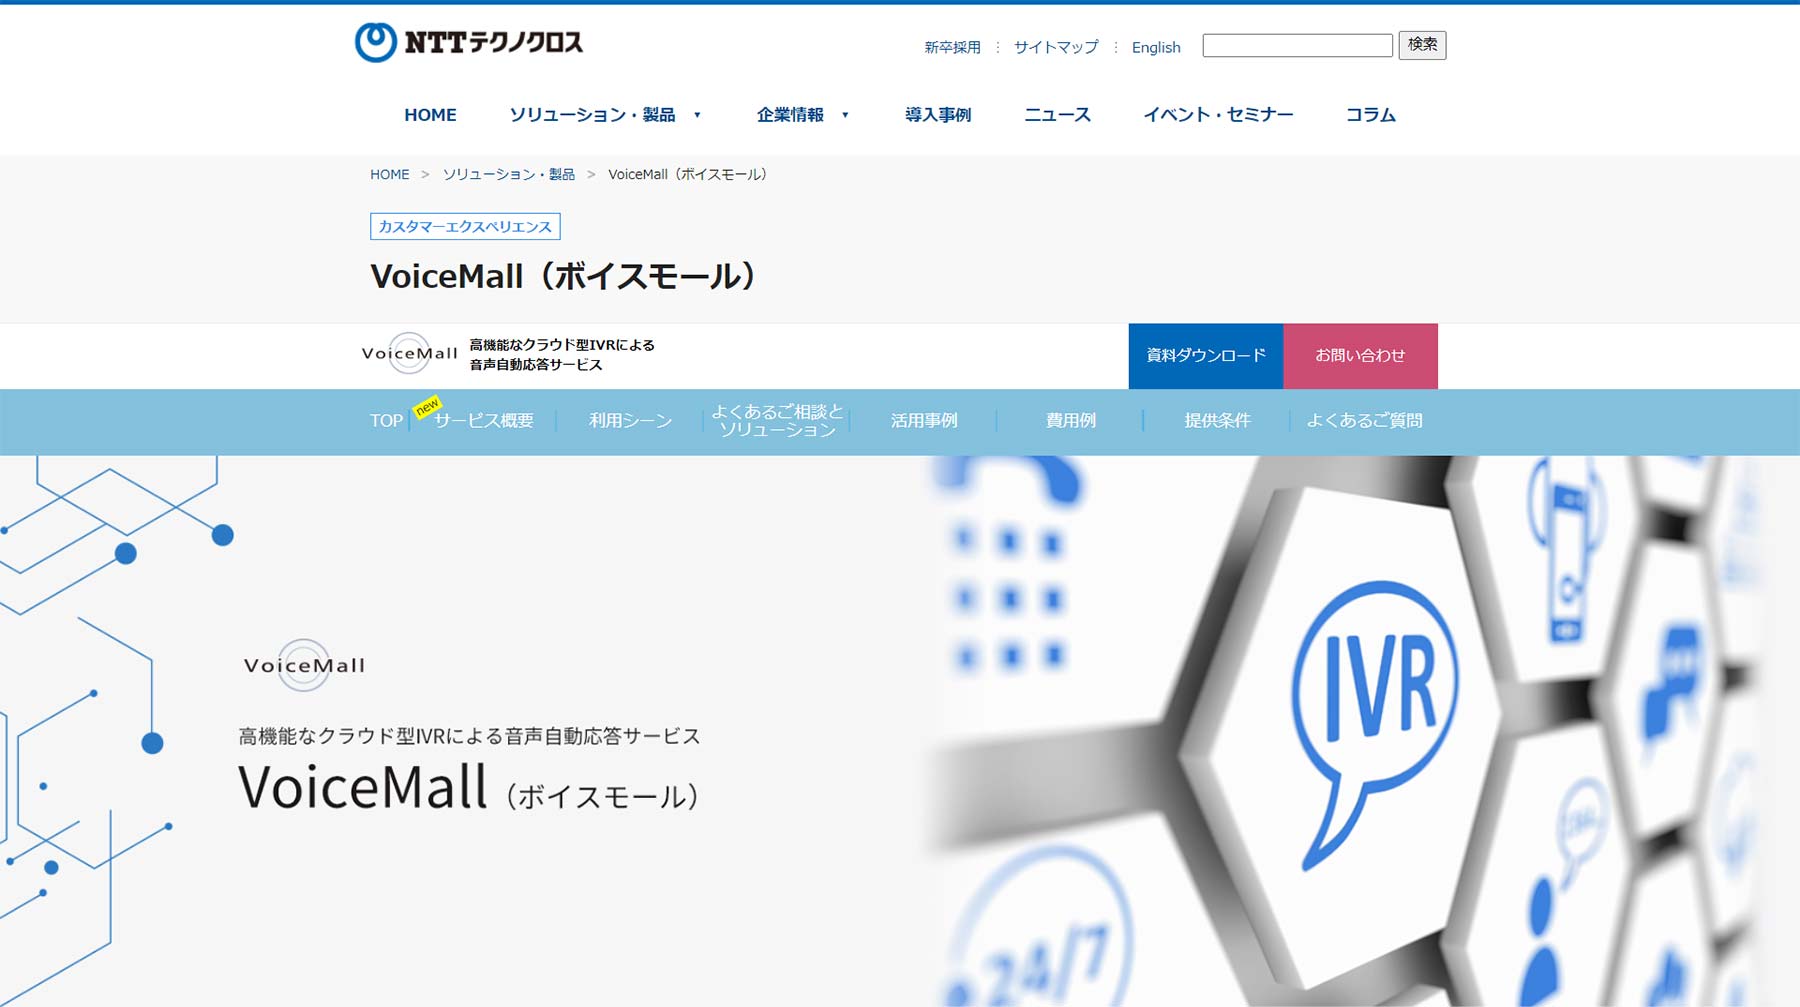1800x1007 pixels.
Task: Expand the 企業情報 dropdown arrow
Action: click(845, 115)
